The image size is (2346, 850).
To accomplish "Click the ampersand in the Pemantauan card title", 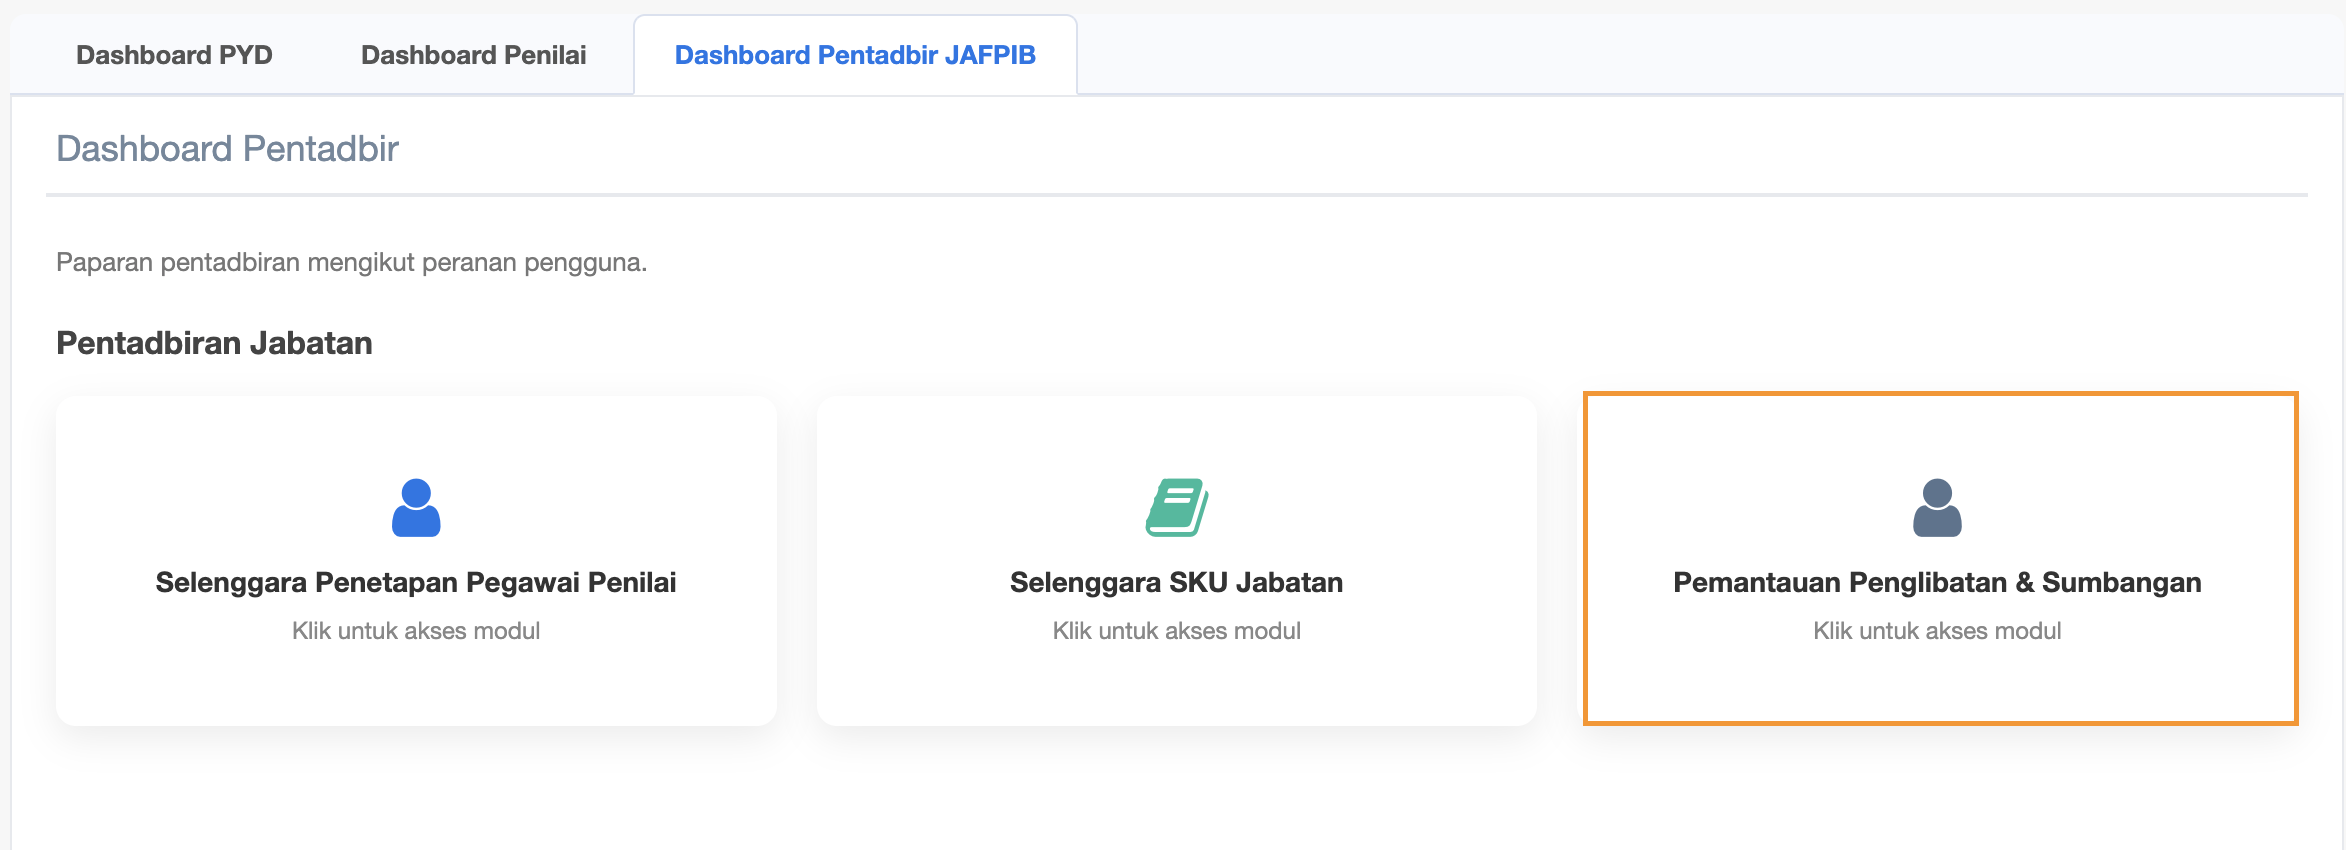I will (2025, 582).
